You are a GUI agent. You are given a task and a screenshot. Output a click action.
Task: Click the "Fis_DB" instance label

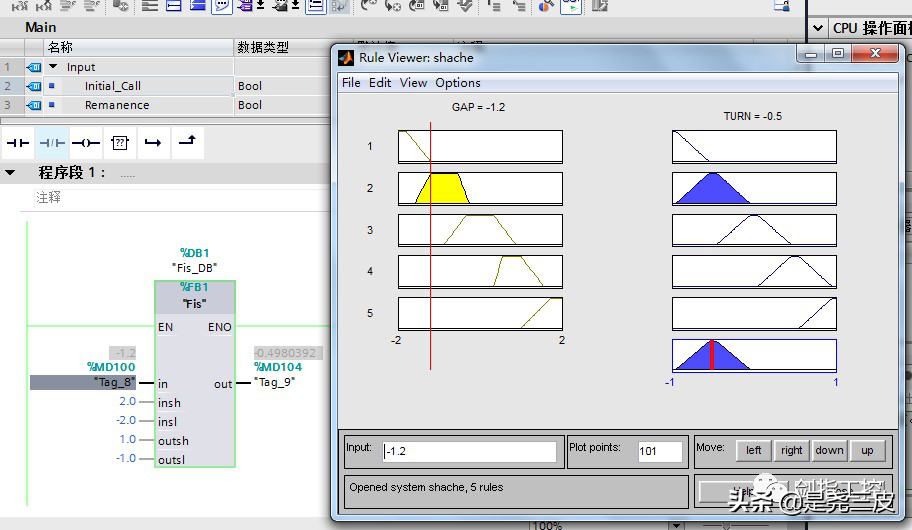coord(194,268)
